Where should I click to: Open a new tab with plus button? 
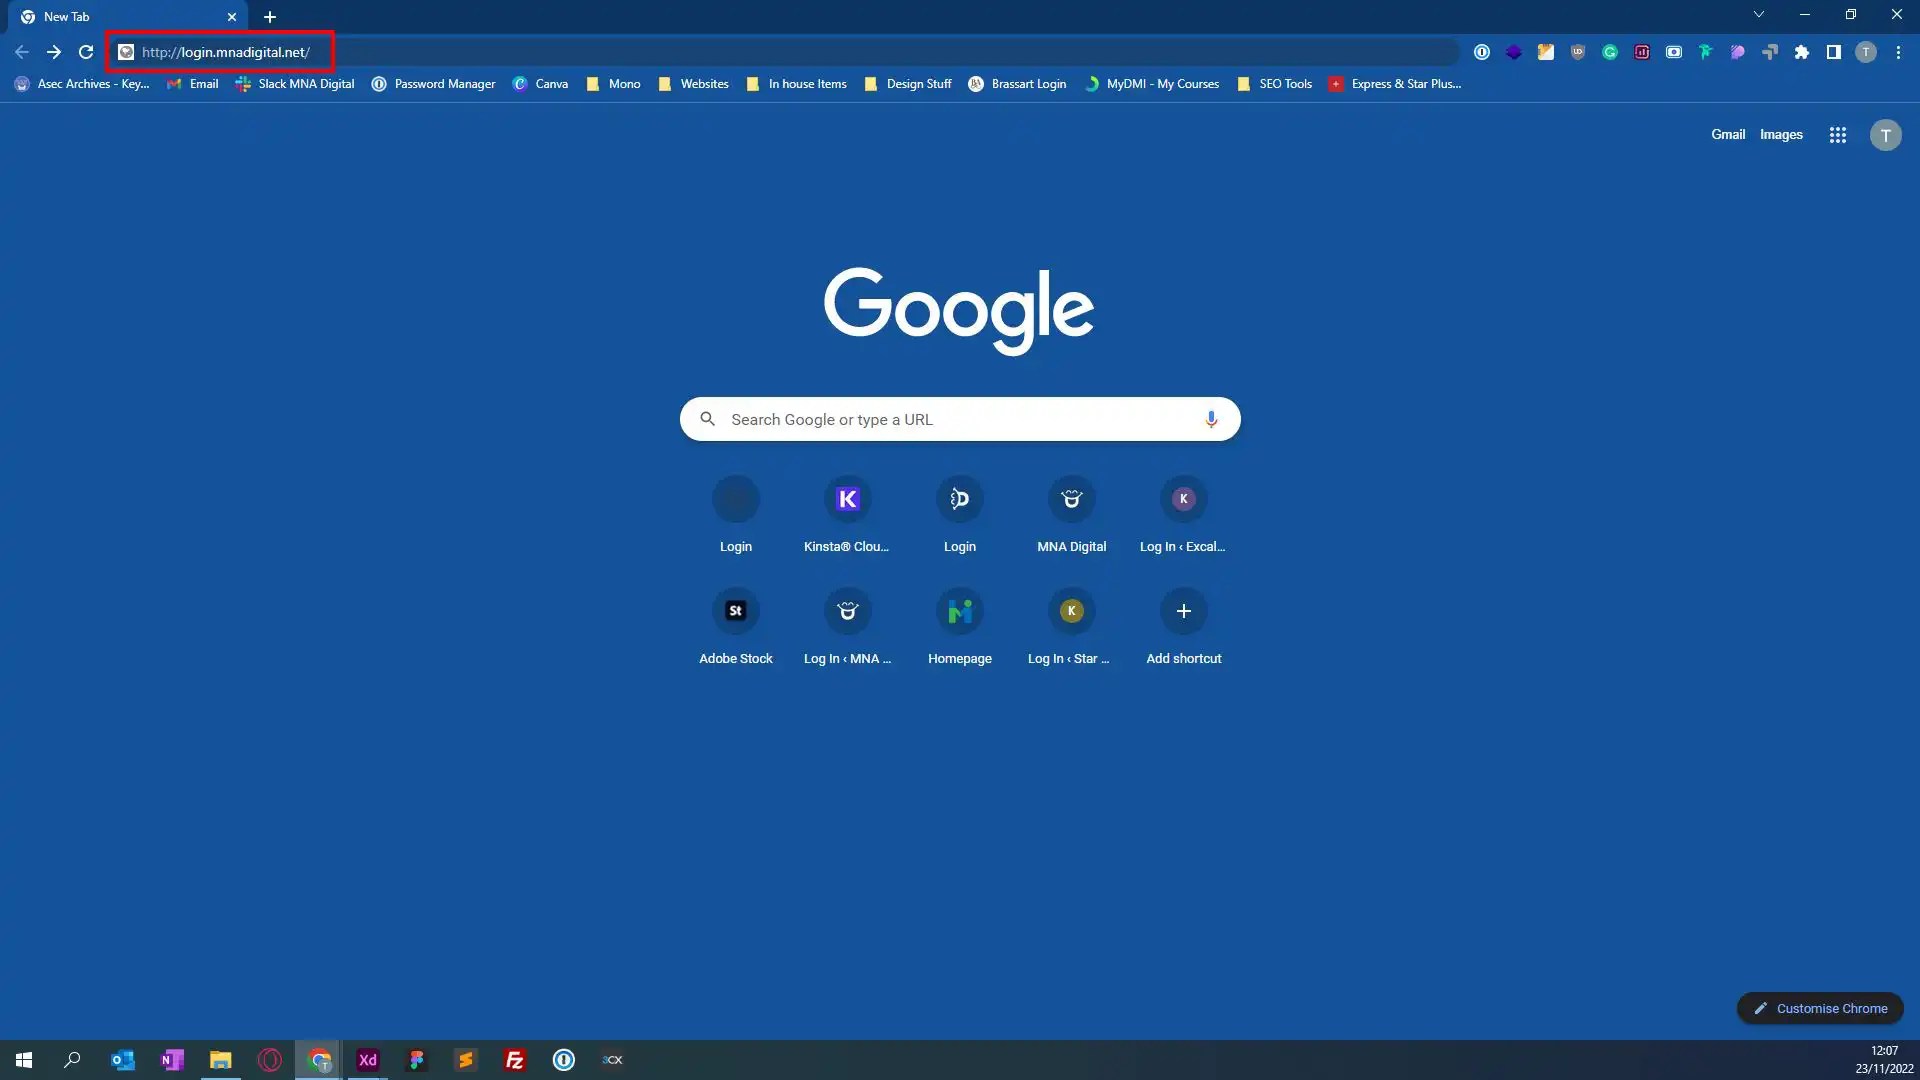click(x=270, y=17)
